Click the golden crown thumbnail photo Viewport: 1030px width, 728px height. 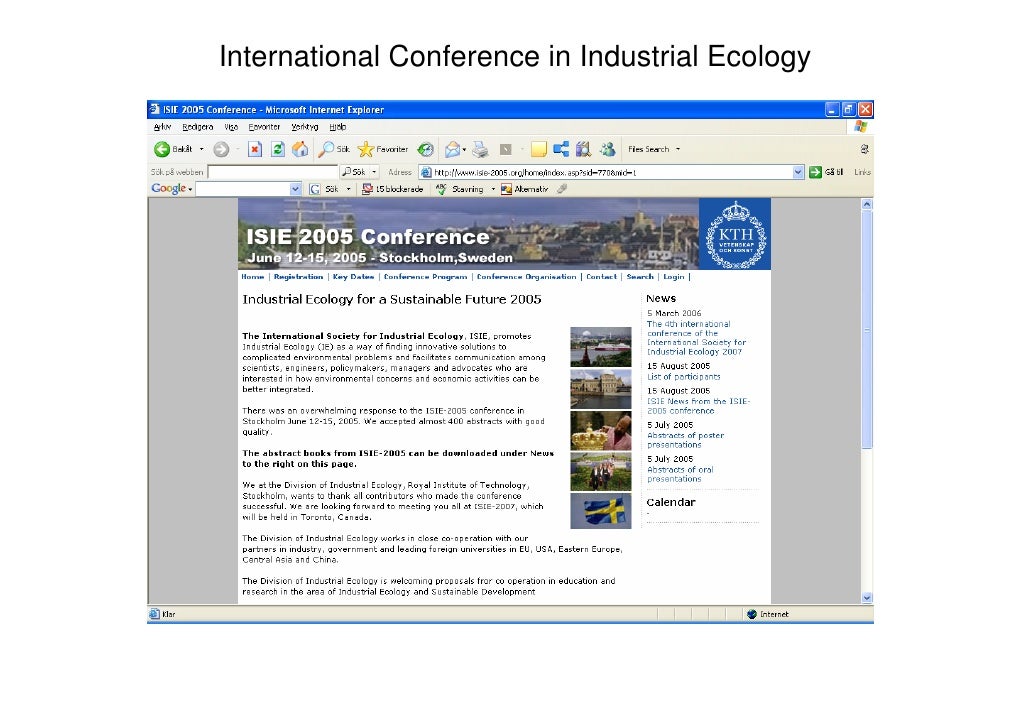tap(600, 431)
